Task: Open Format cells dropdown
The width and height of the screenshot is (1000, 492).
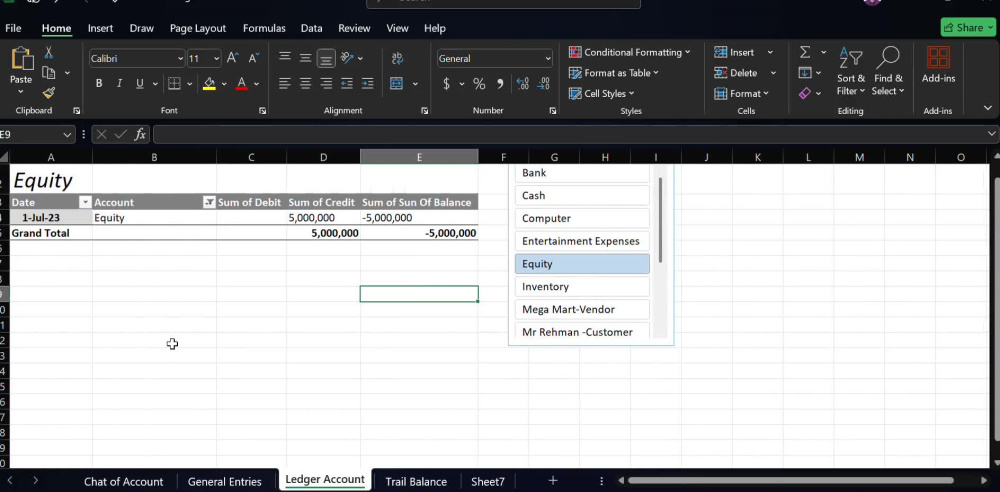Action: click(x=741, y=93)
